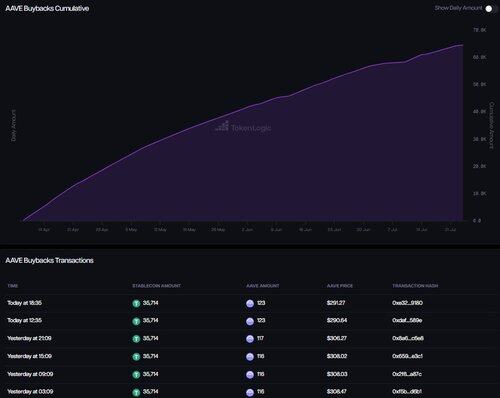Sort by Stablecoin Amount column header
The image size is (500, 398).
click(x=156, y=286)
